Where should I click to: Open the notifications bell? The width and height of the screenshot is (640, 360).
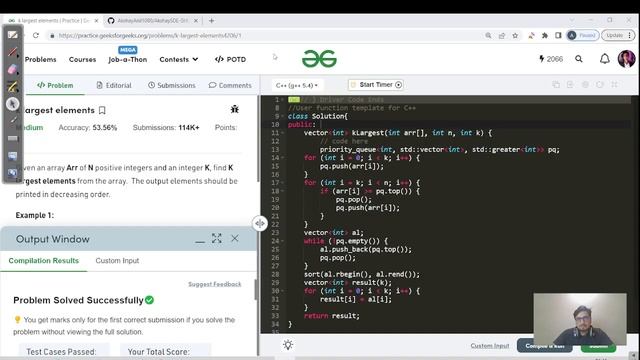tap(604, 59)
